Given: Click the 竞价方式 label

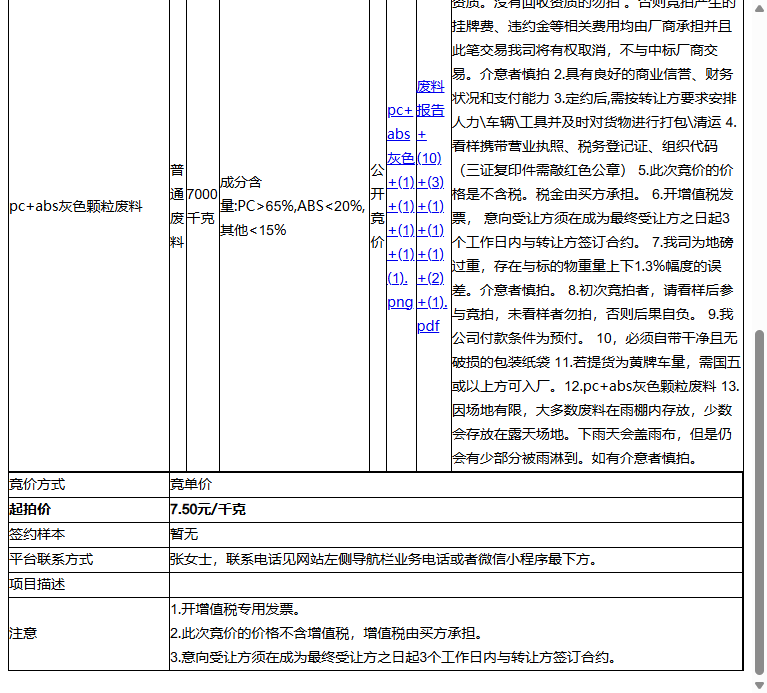Looking at the screenshot, I should [x=37, y=484].
